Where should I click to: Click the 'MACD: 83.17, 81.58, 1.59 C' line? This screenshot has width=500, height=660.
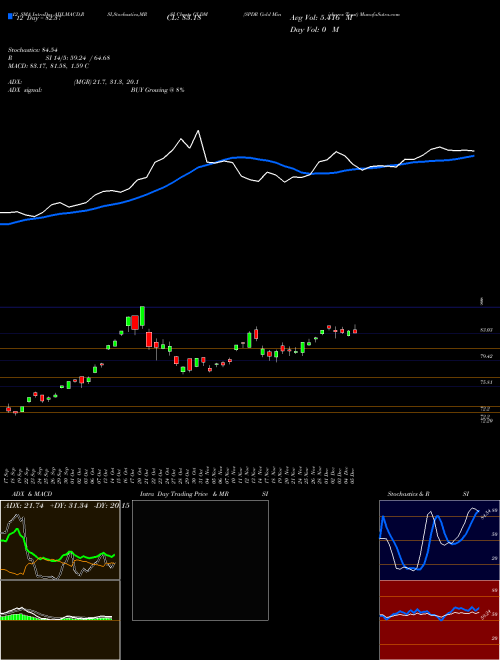pyautogui.click(x=48, y=66)
